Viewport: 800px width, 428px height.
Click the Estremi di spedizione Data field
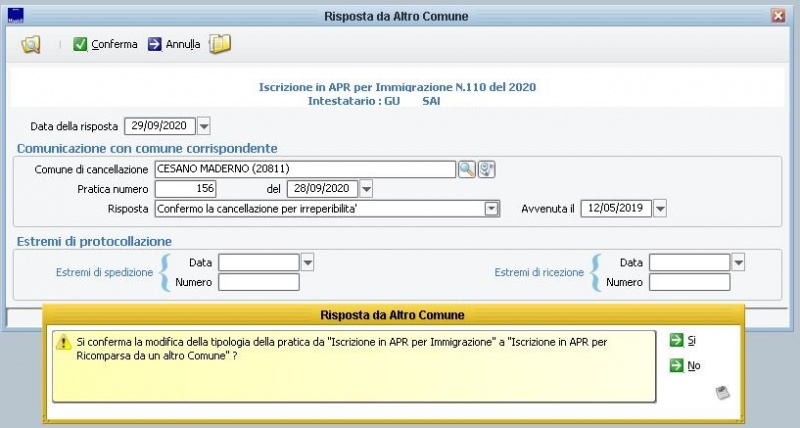click(259, 263)
